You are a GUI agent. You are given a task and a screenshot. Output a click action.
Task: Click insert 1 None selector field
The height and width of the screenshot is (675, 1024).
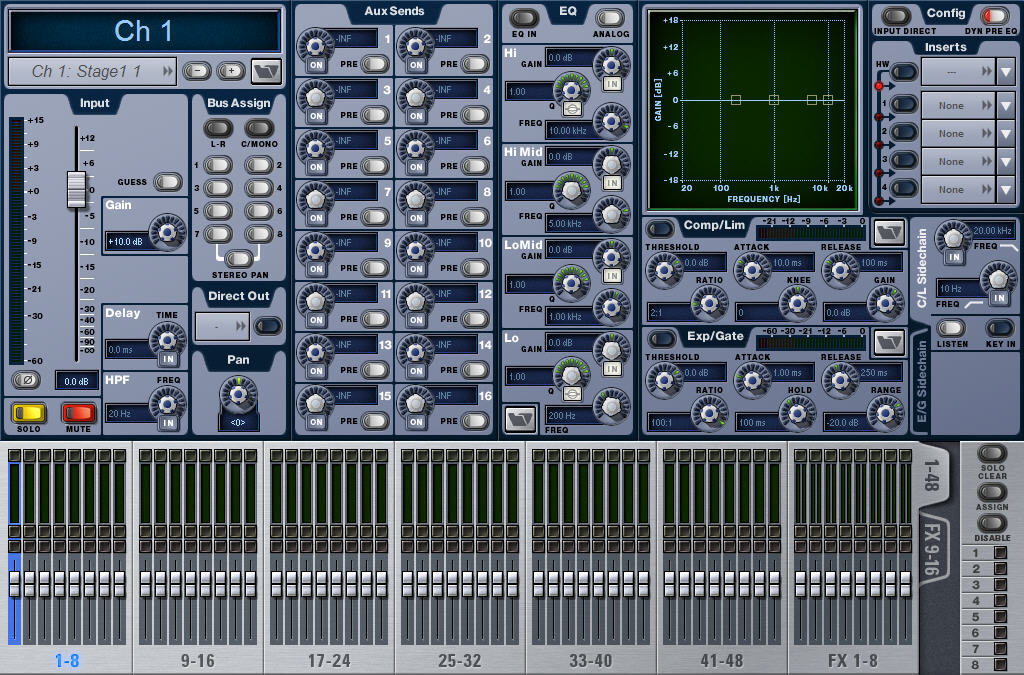click(958, 106)
